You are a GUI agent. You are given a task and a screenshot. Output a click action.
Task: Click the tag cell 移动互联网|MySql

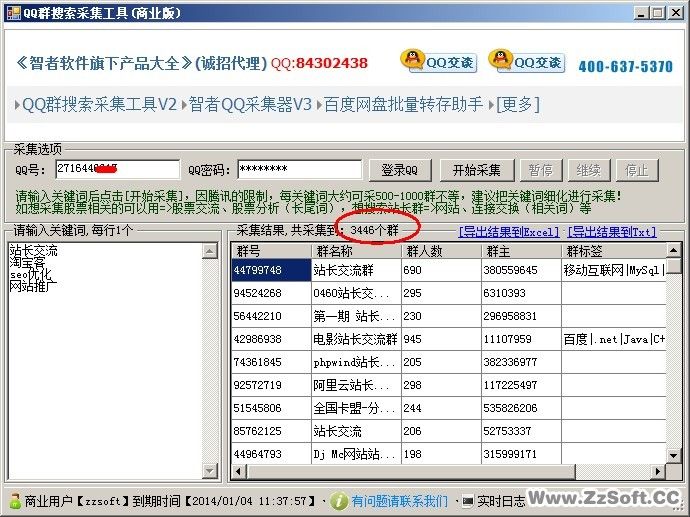(614, 270)
